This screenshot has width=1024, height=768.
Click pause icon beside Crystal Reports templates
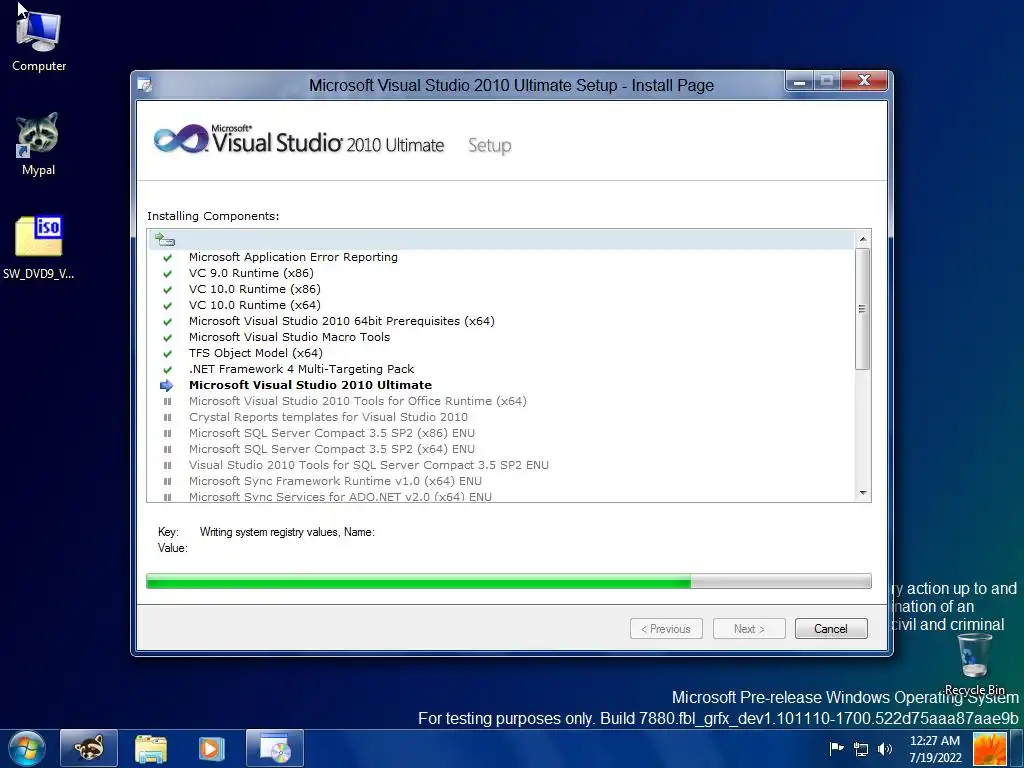[167, 417]
